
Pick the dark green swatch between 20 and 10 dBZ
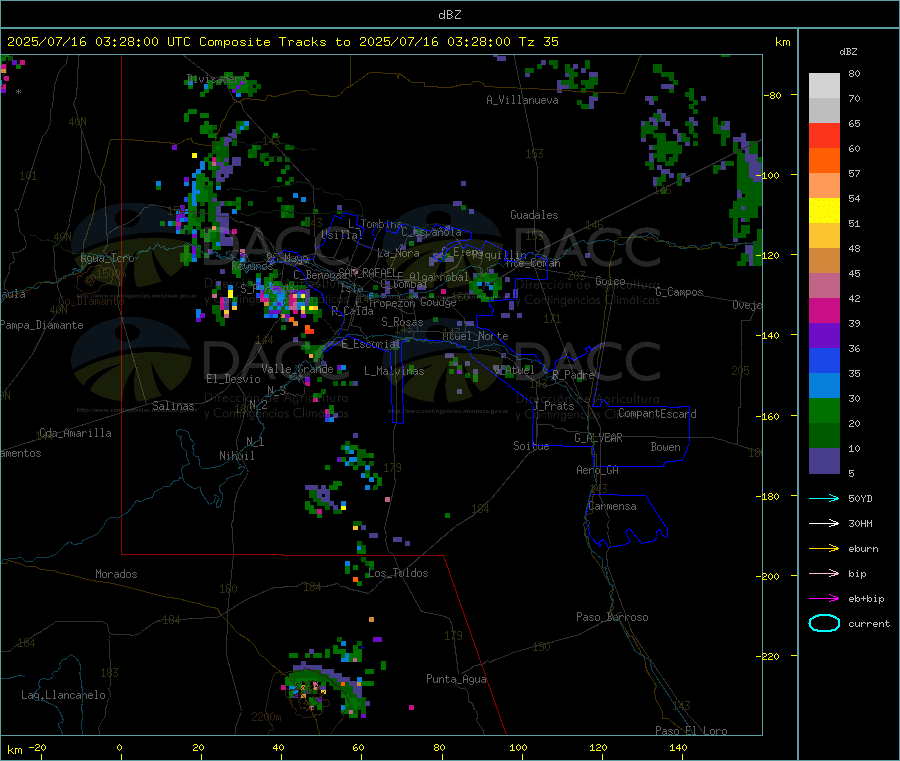point(824,436)
